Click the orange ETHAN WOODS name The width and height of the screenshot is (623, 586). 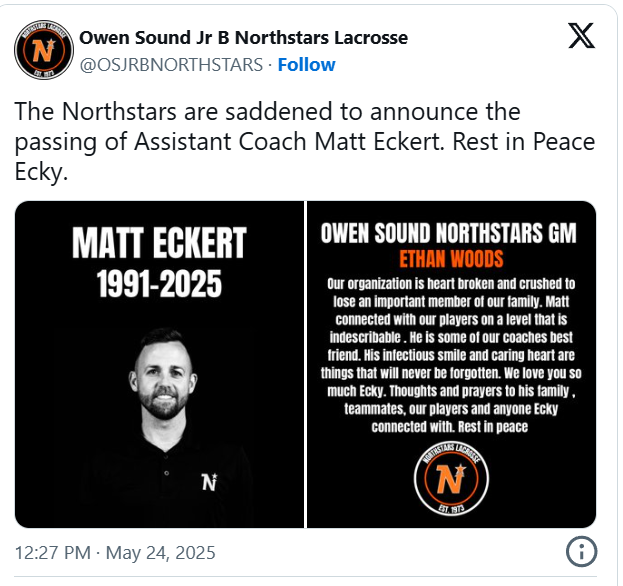pos(451,260)
